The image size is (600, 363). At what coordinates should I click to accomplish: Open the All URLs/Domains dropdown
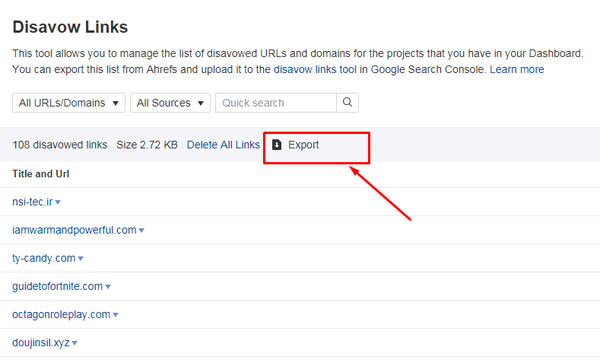pos(68,103)
